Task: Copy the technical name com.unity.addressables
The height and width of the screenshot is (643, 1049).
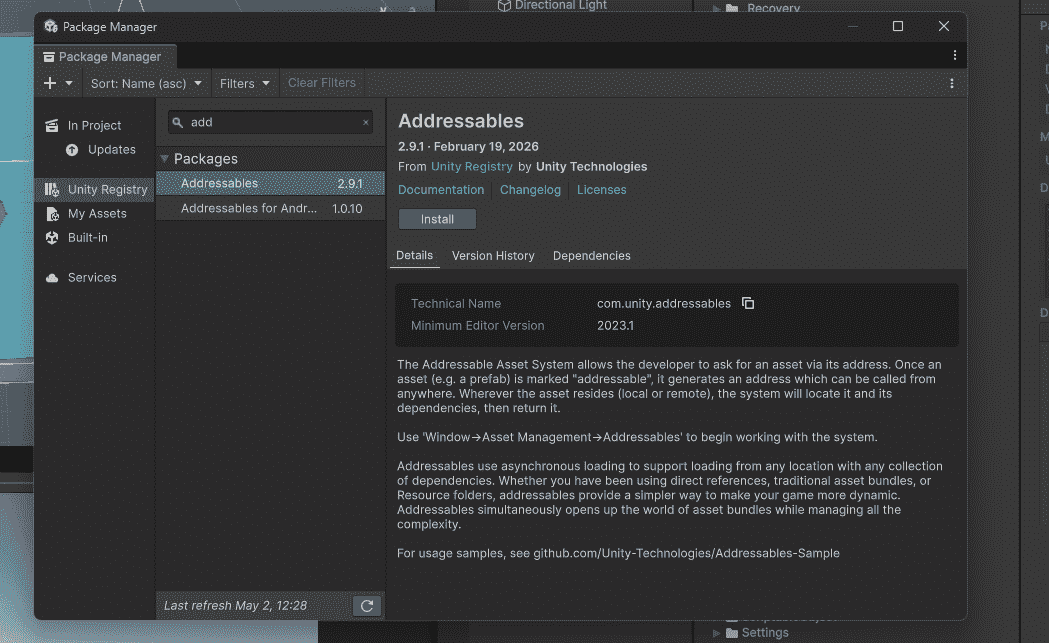Action: 748,304
